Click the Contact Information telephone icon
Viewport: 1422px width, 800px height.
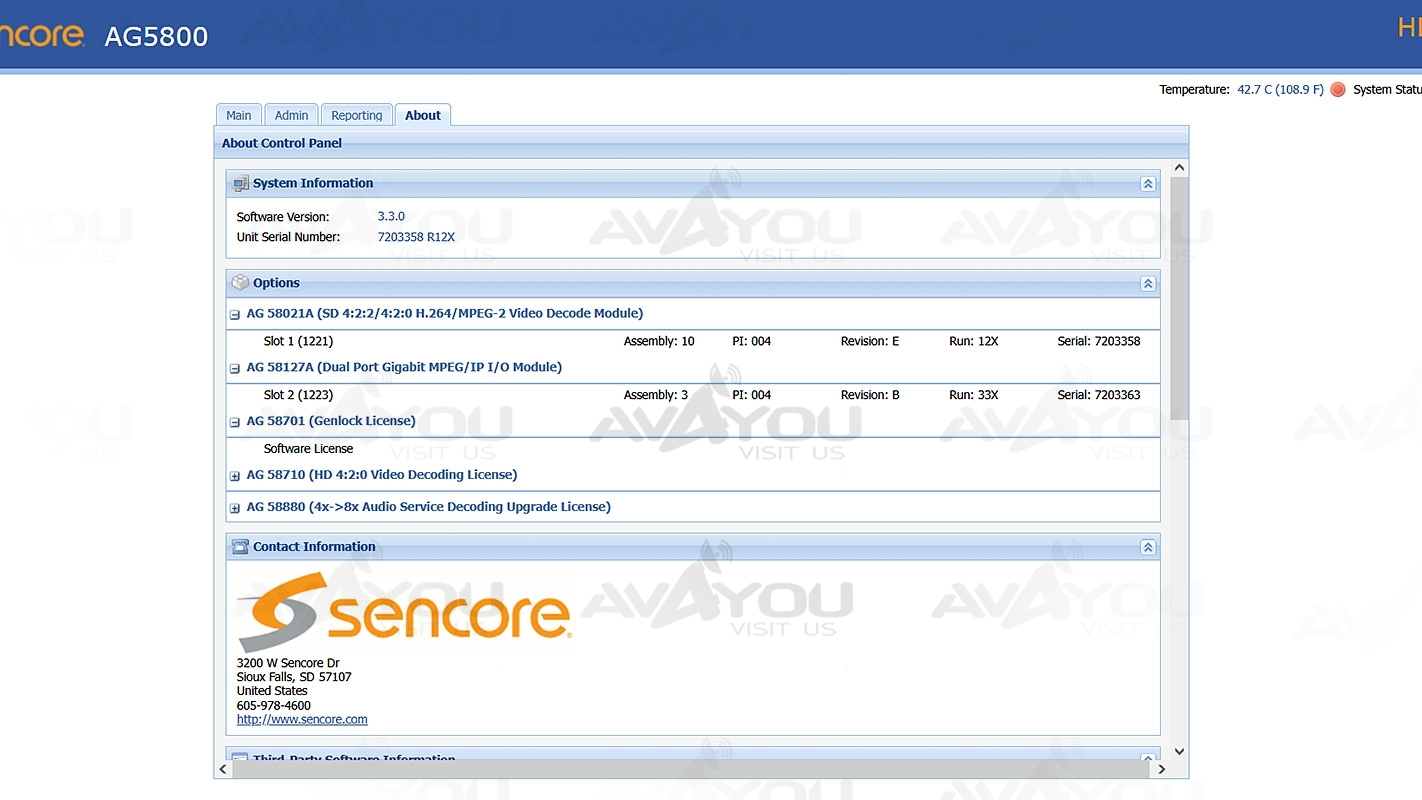[x=240, y=547]
